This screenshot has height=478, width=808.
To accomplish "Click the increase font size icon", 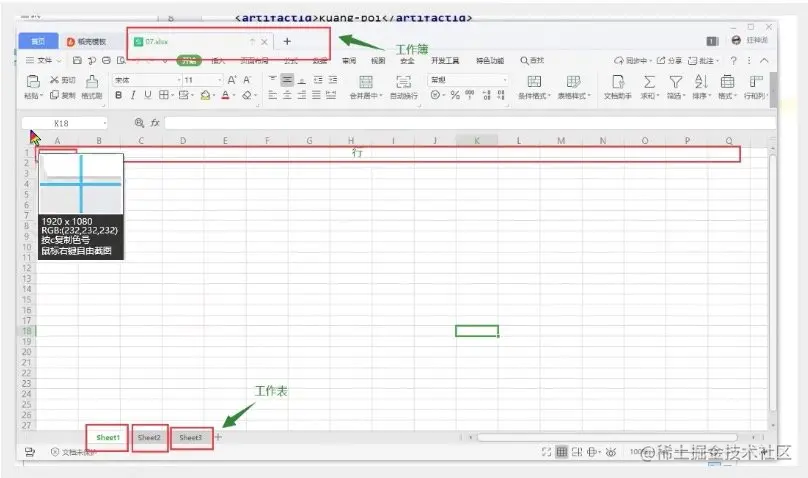I will 232,80.
